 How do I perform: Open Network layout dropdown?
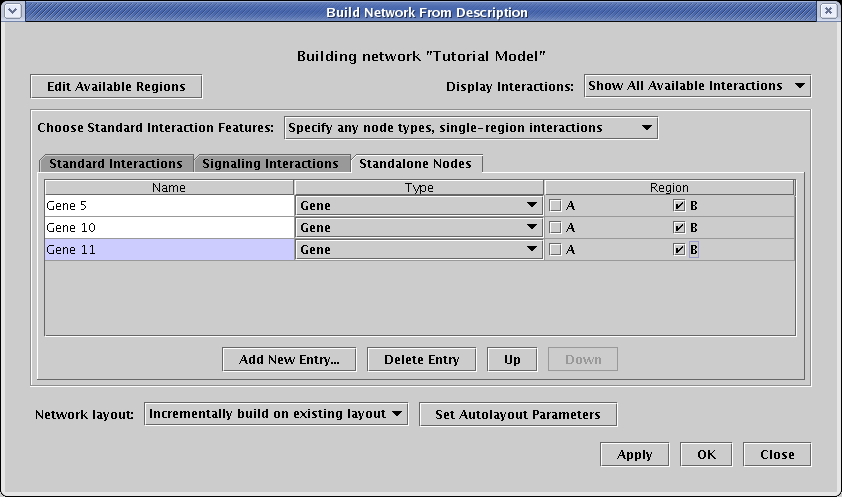click(x=276, y=414)
